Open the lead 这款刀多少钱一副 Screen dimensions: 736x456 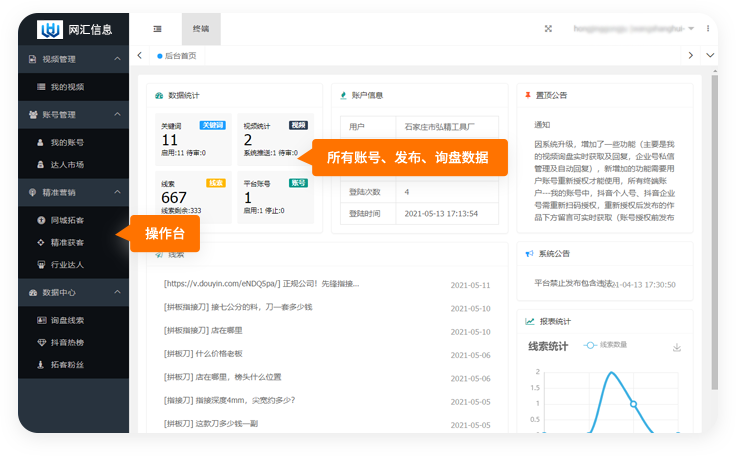tap(211, 424)
